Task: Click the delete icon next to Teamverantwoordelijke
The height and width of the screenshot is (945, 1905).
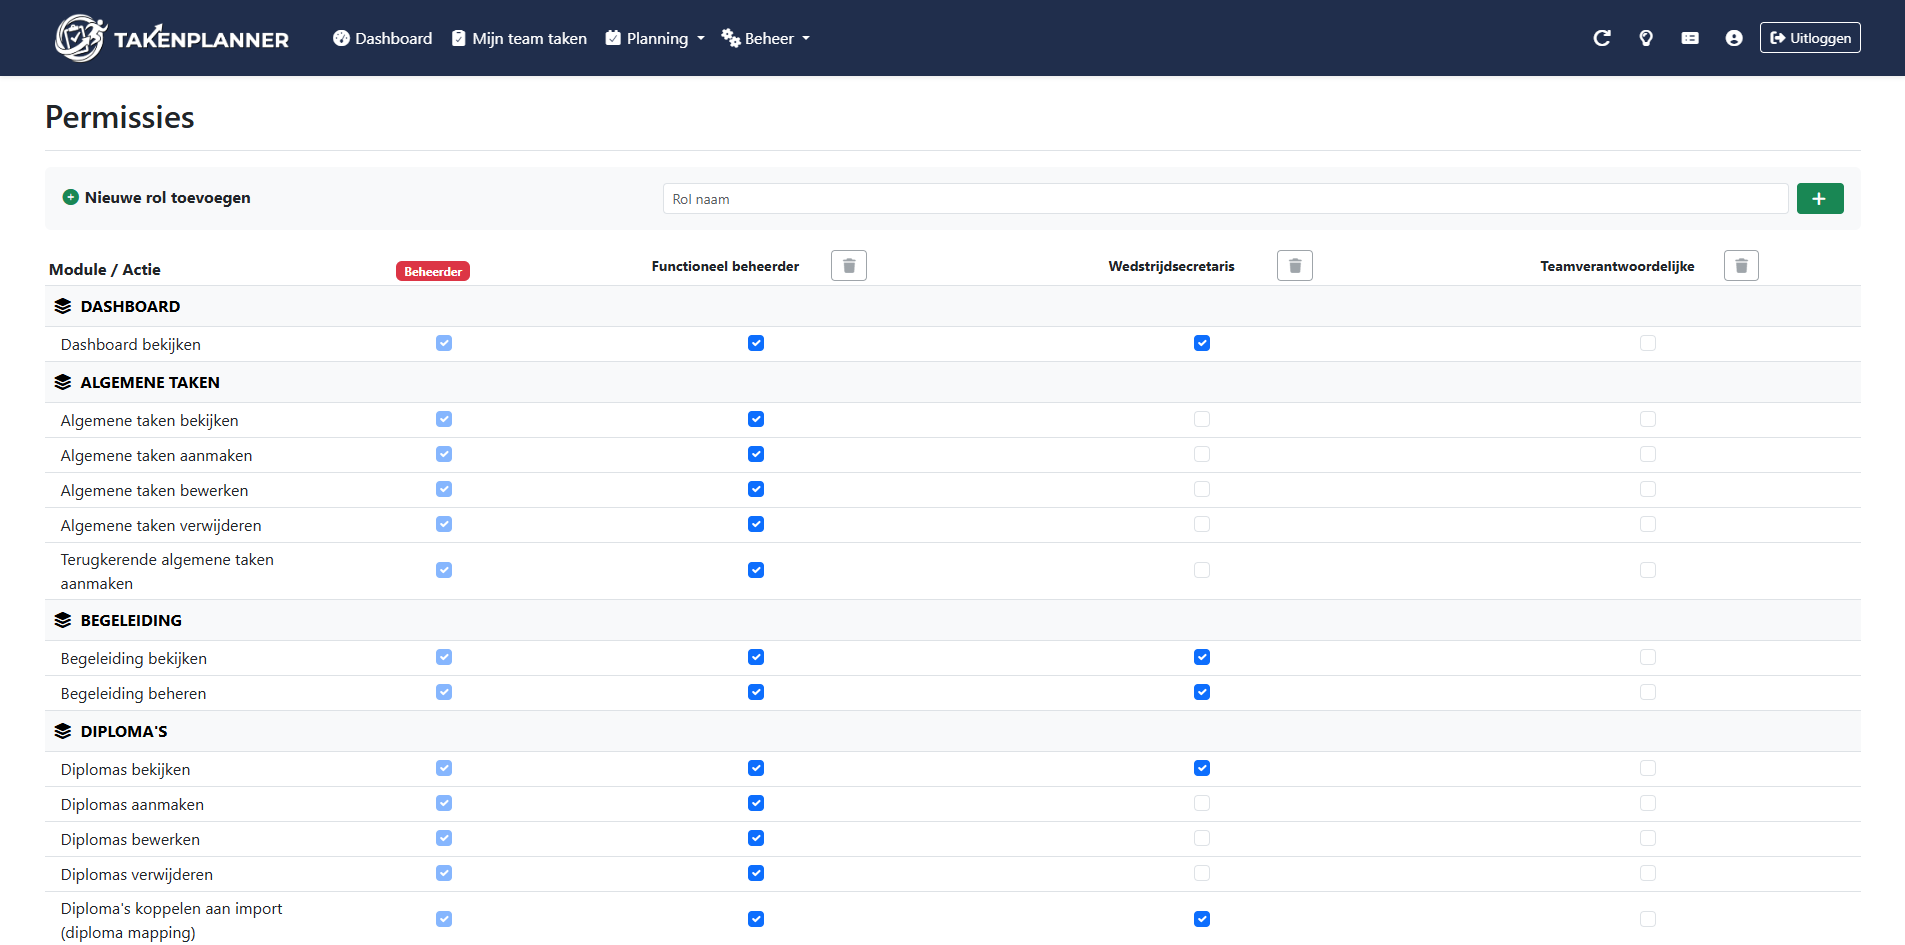Action: coord(1741,265)
